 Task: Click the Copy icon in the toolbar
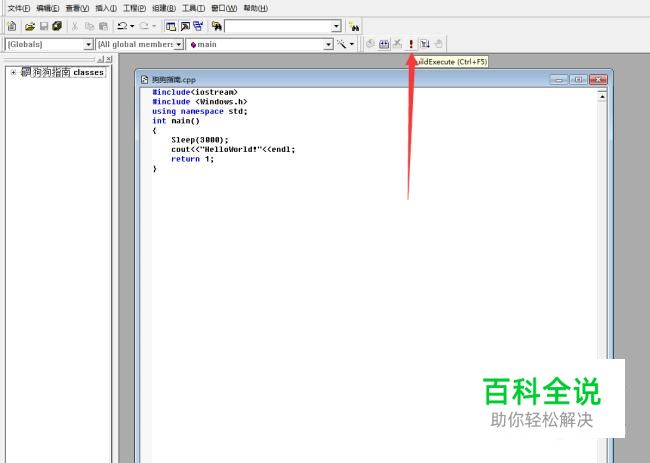[89, 27]
